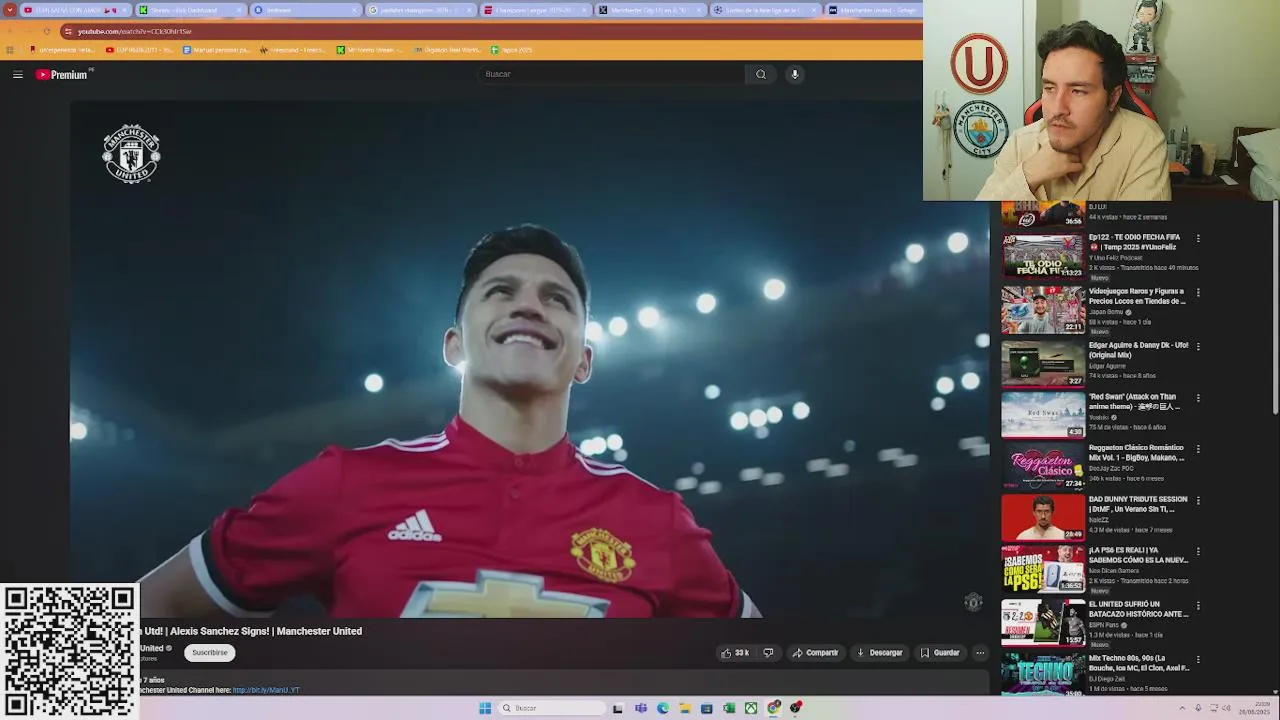Click the video player frame
The image size is (1280, 720).
pos(529,359)
